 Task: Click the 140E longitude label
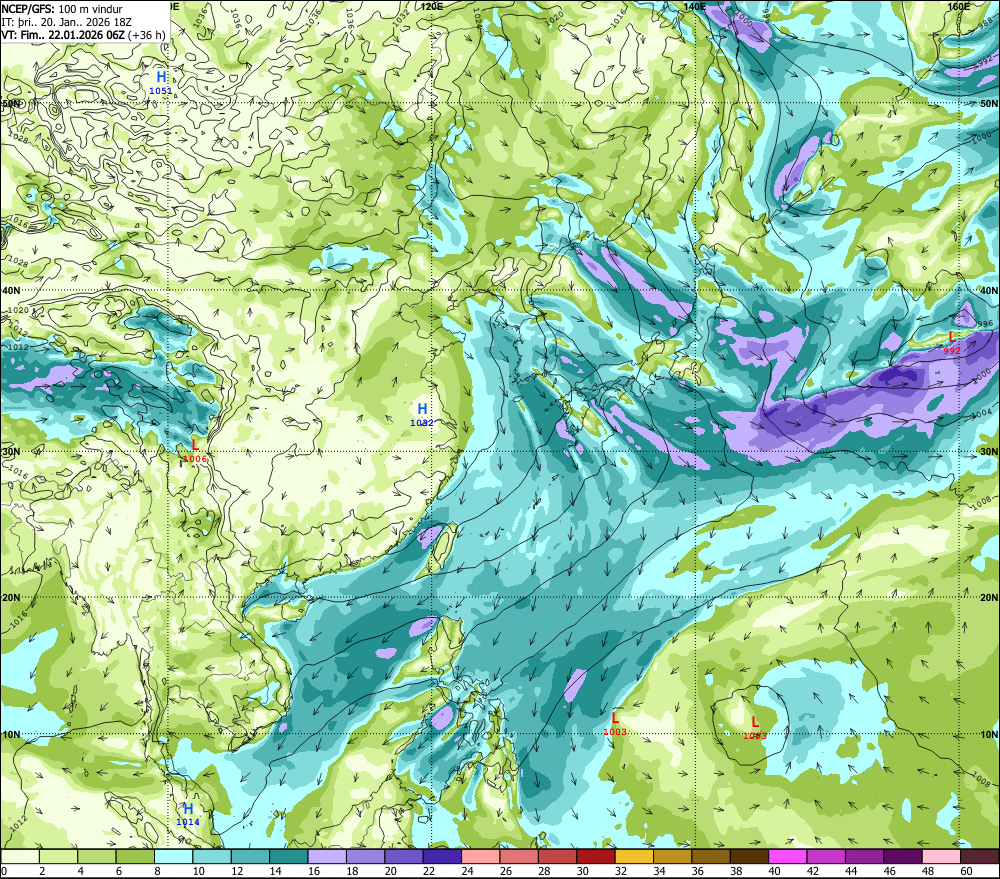tap(695, 6)
